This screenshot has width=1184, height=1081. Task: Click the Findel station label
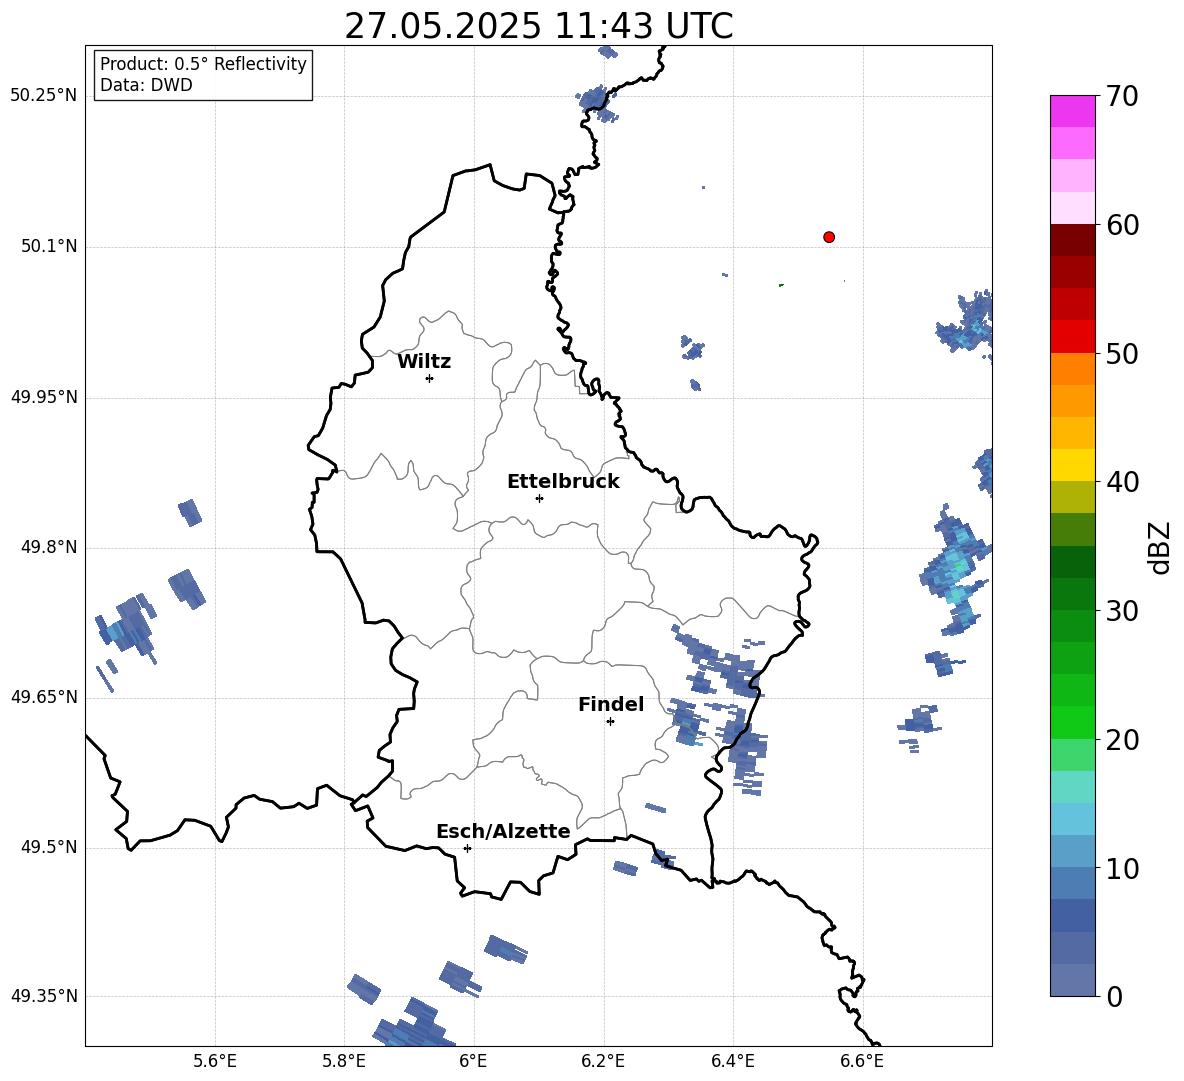[x=611, y=704]
